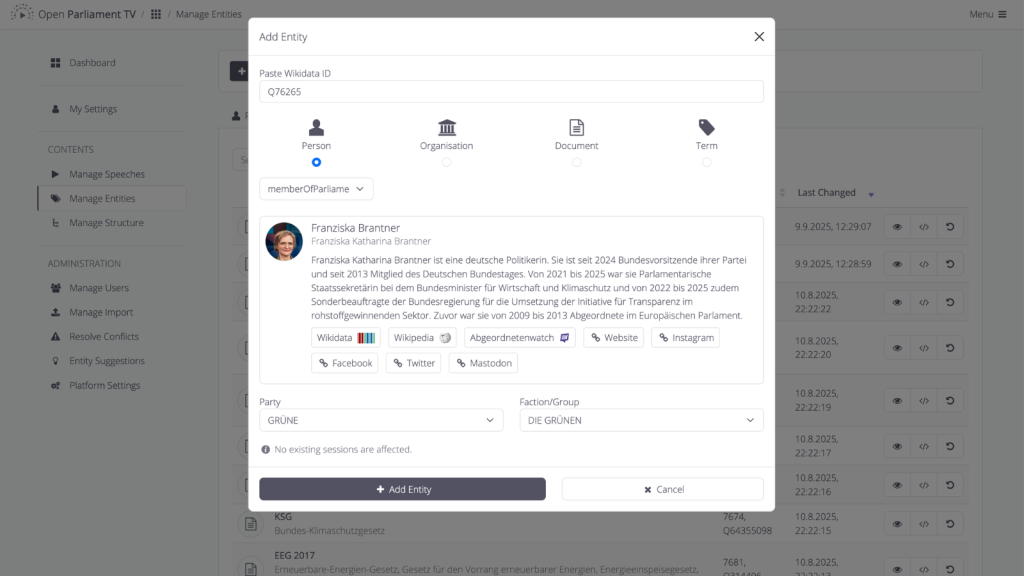The height and width of the screenshot is (576, 1024).
Task: Open the Party dropdown showing GRÜNE
Action: (x=381, y=420)
